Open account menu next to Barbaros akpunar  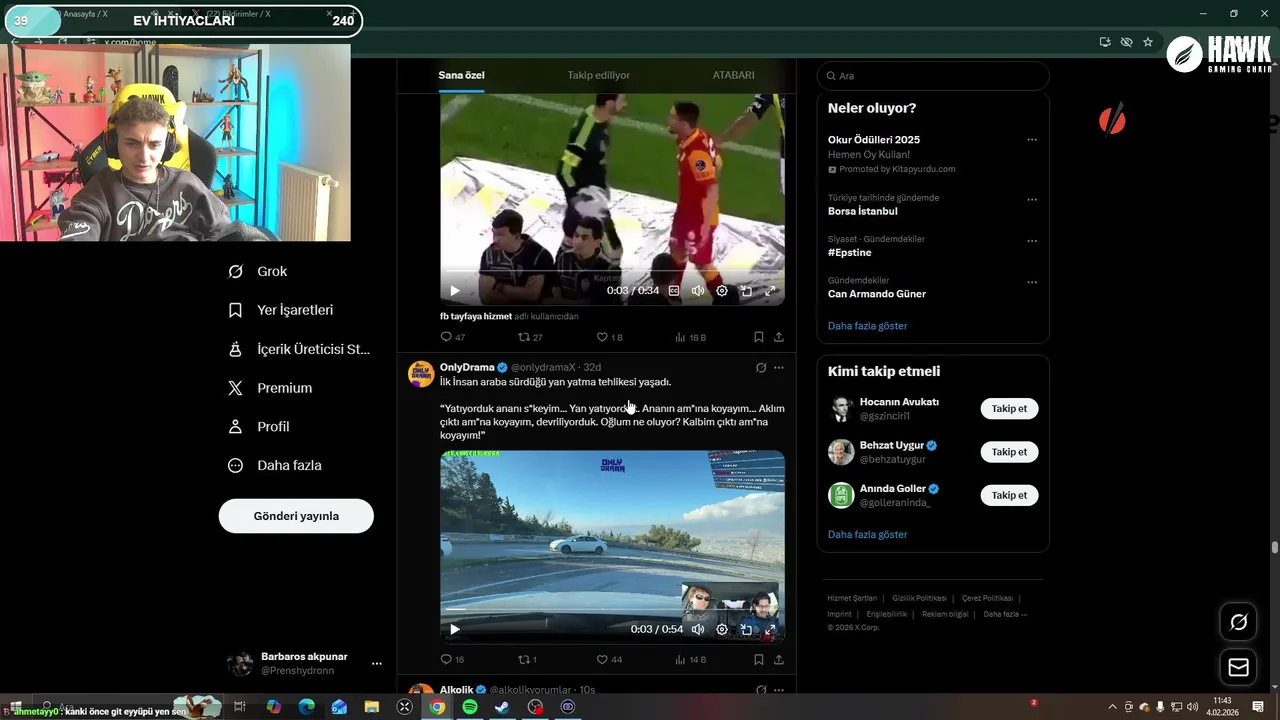377,663
